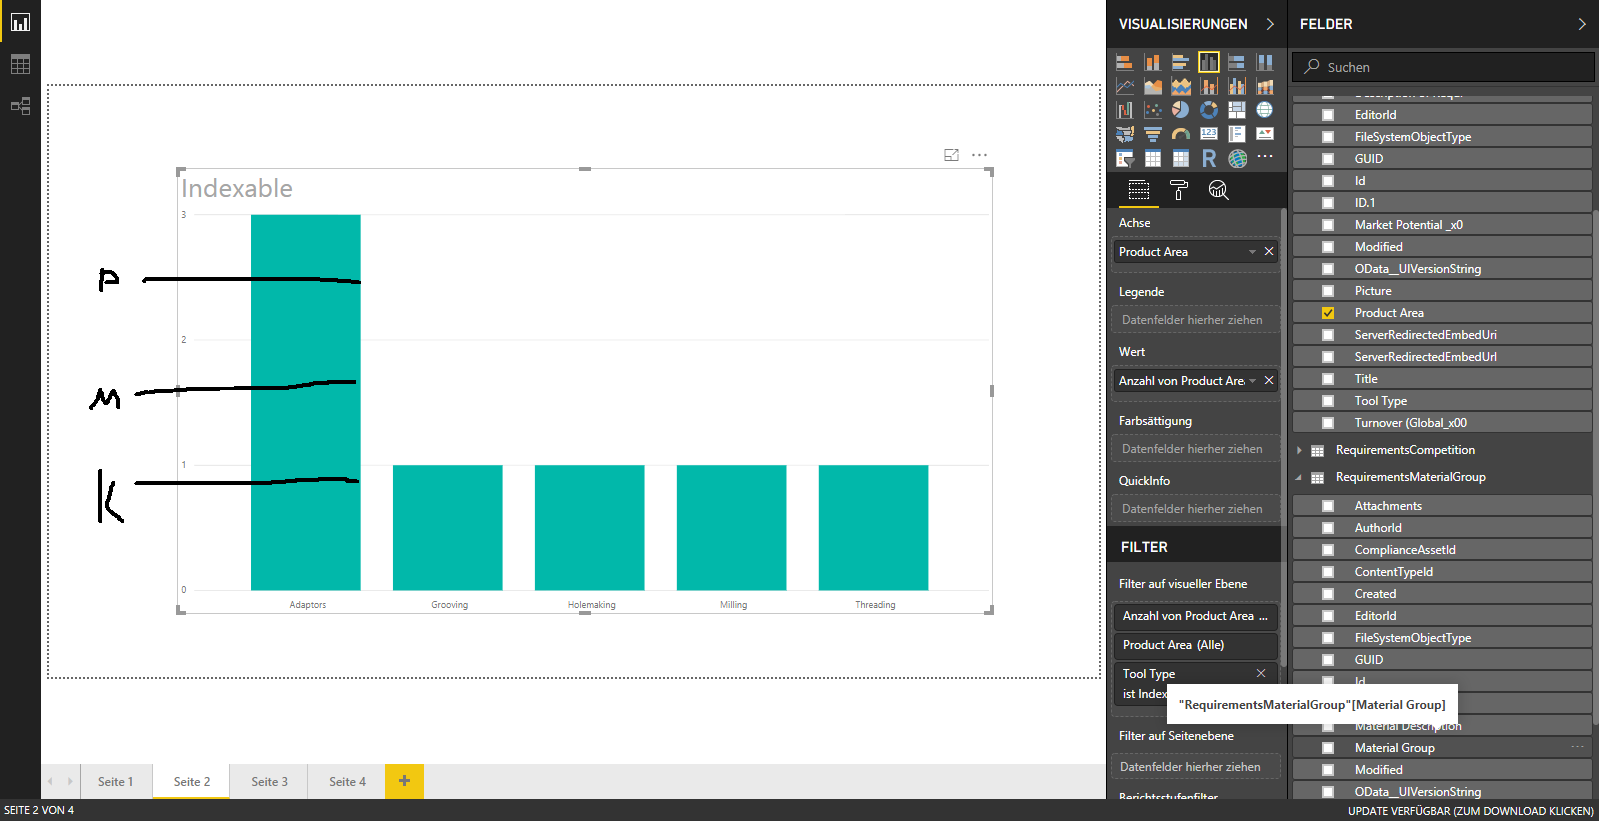Click the Threading bar in chart

(x=873, y=527)
